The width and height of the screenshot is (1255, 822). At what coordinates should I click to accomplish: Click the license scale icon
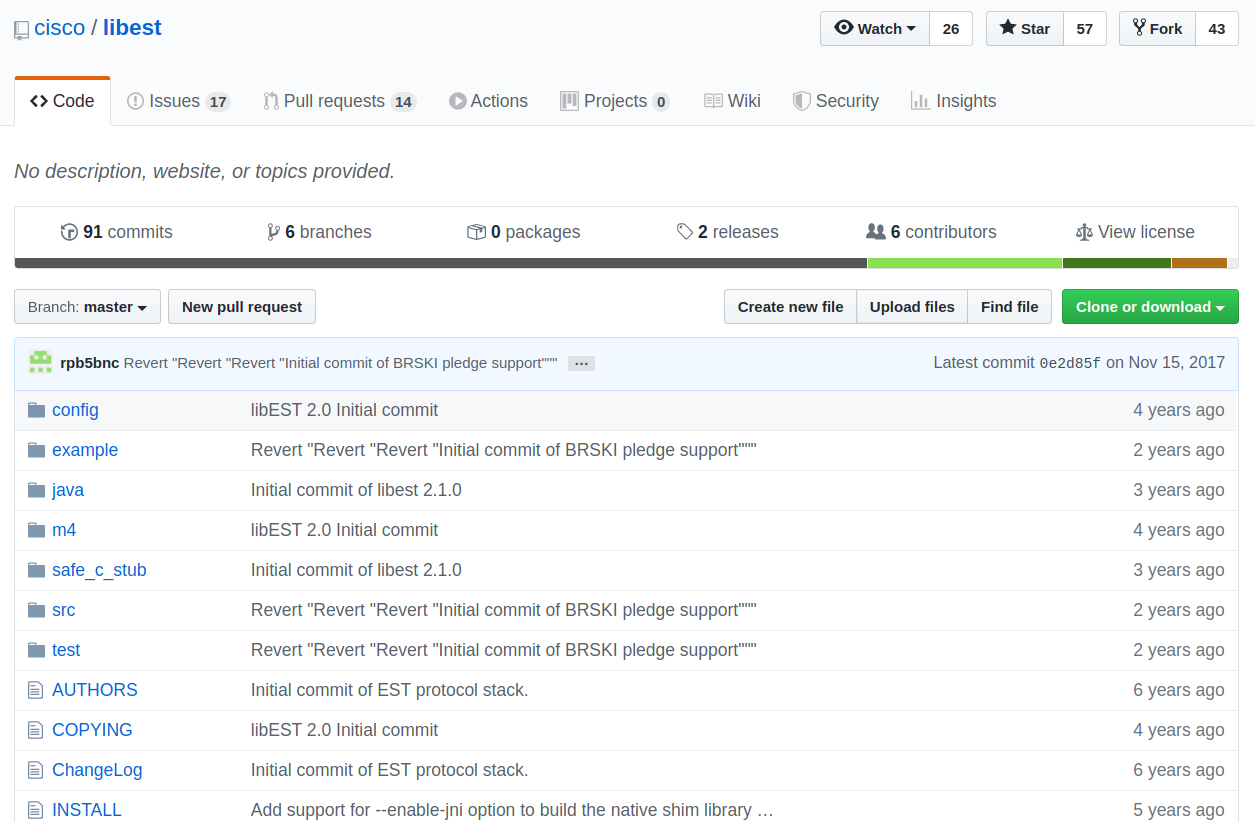click(x=1084, y=232)
